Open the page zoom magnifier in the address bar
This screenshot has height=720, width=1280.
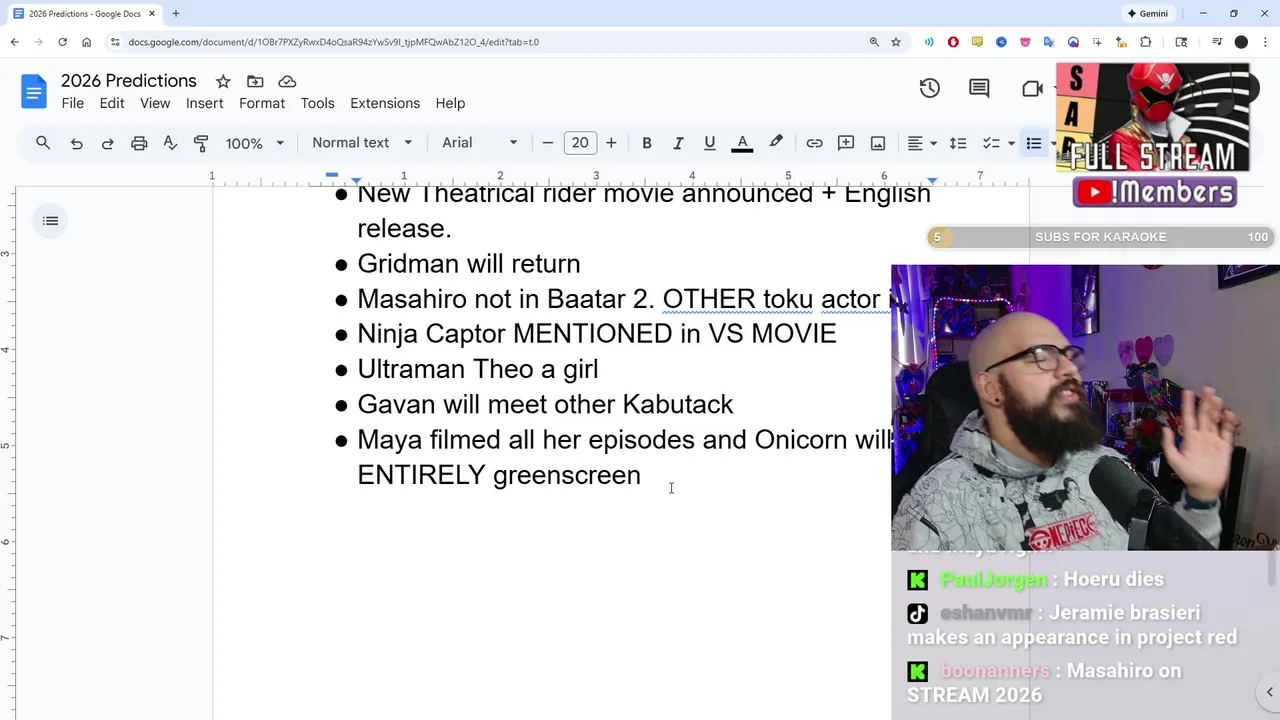[874, 42]
